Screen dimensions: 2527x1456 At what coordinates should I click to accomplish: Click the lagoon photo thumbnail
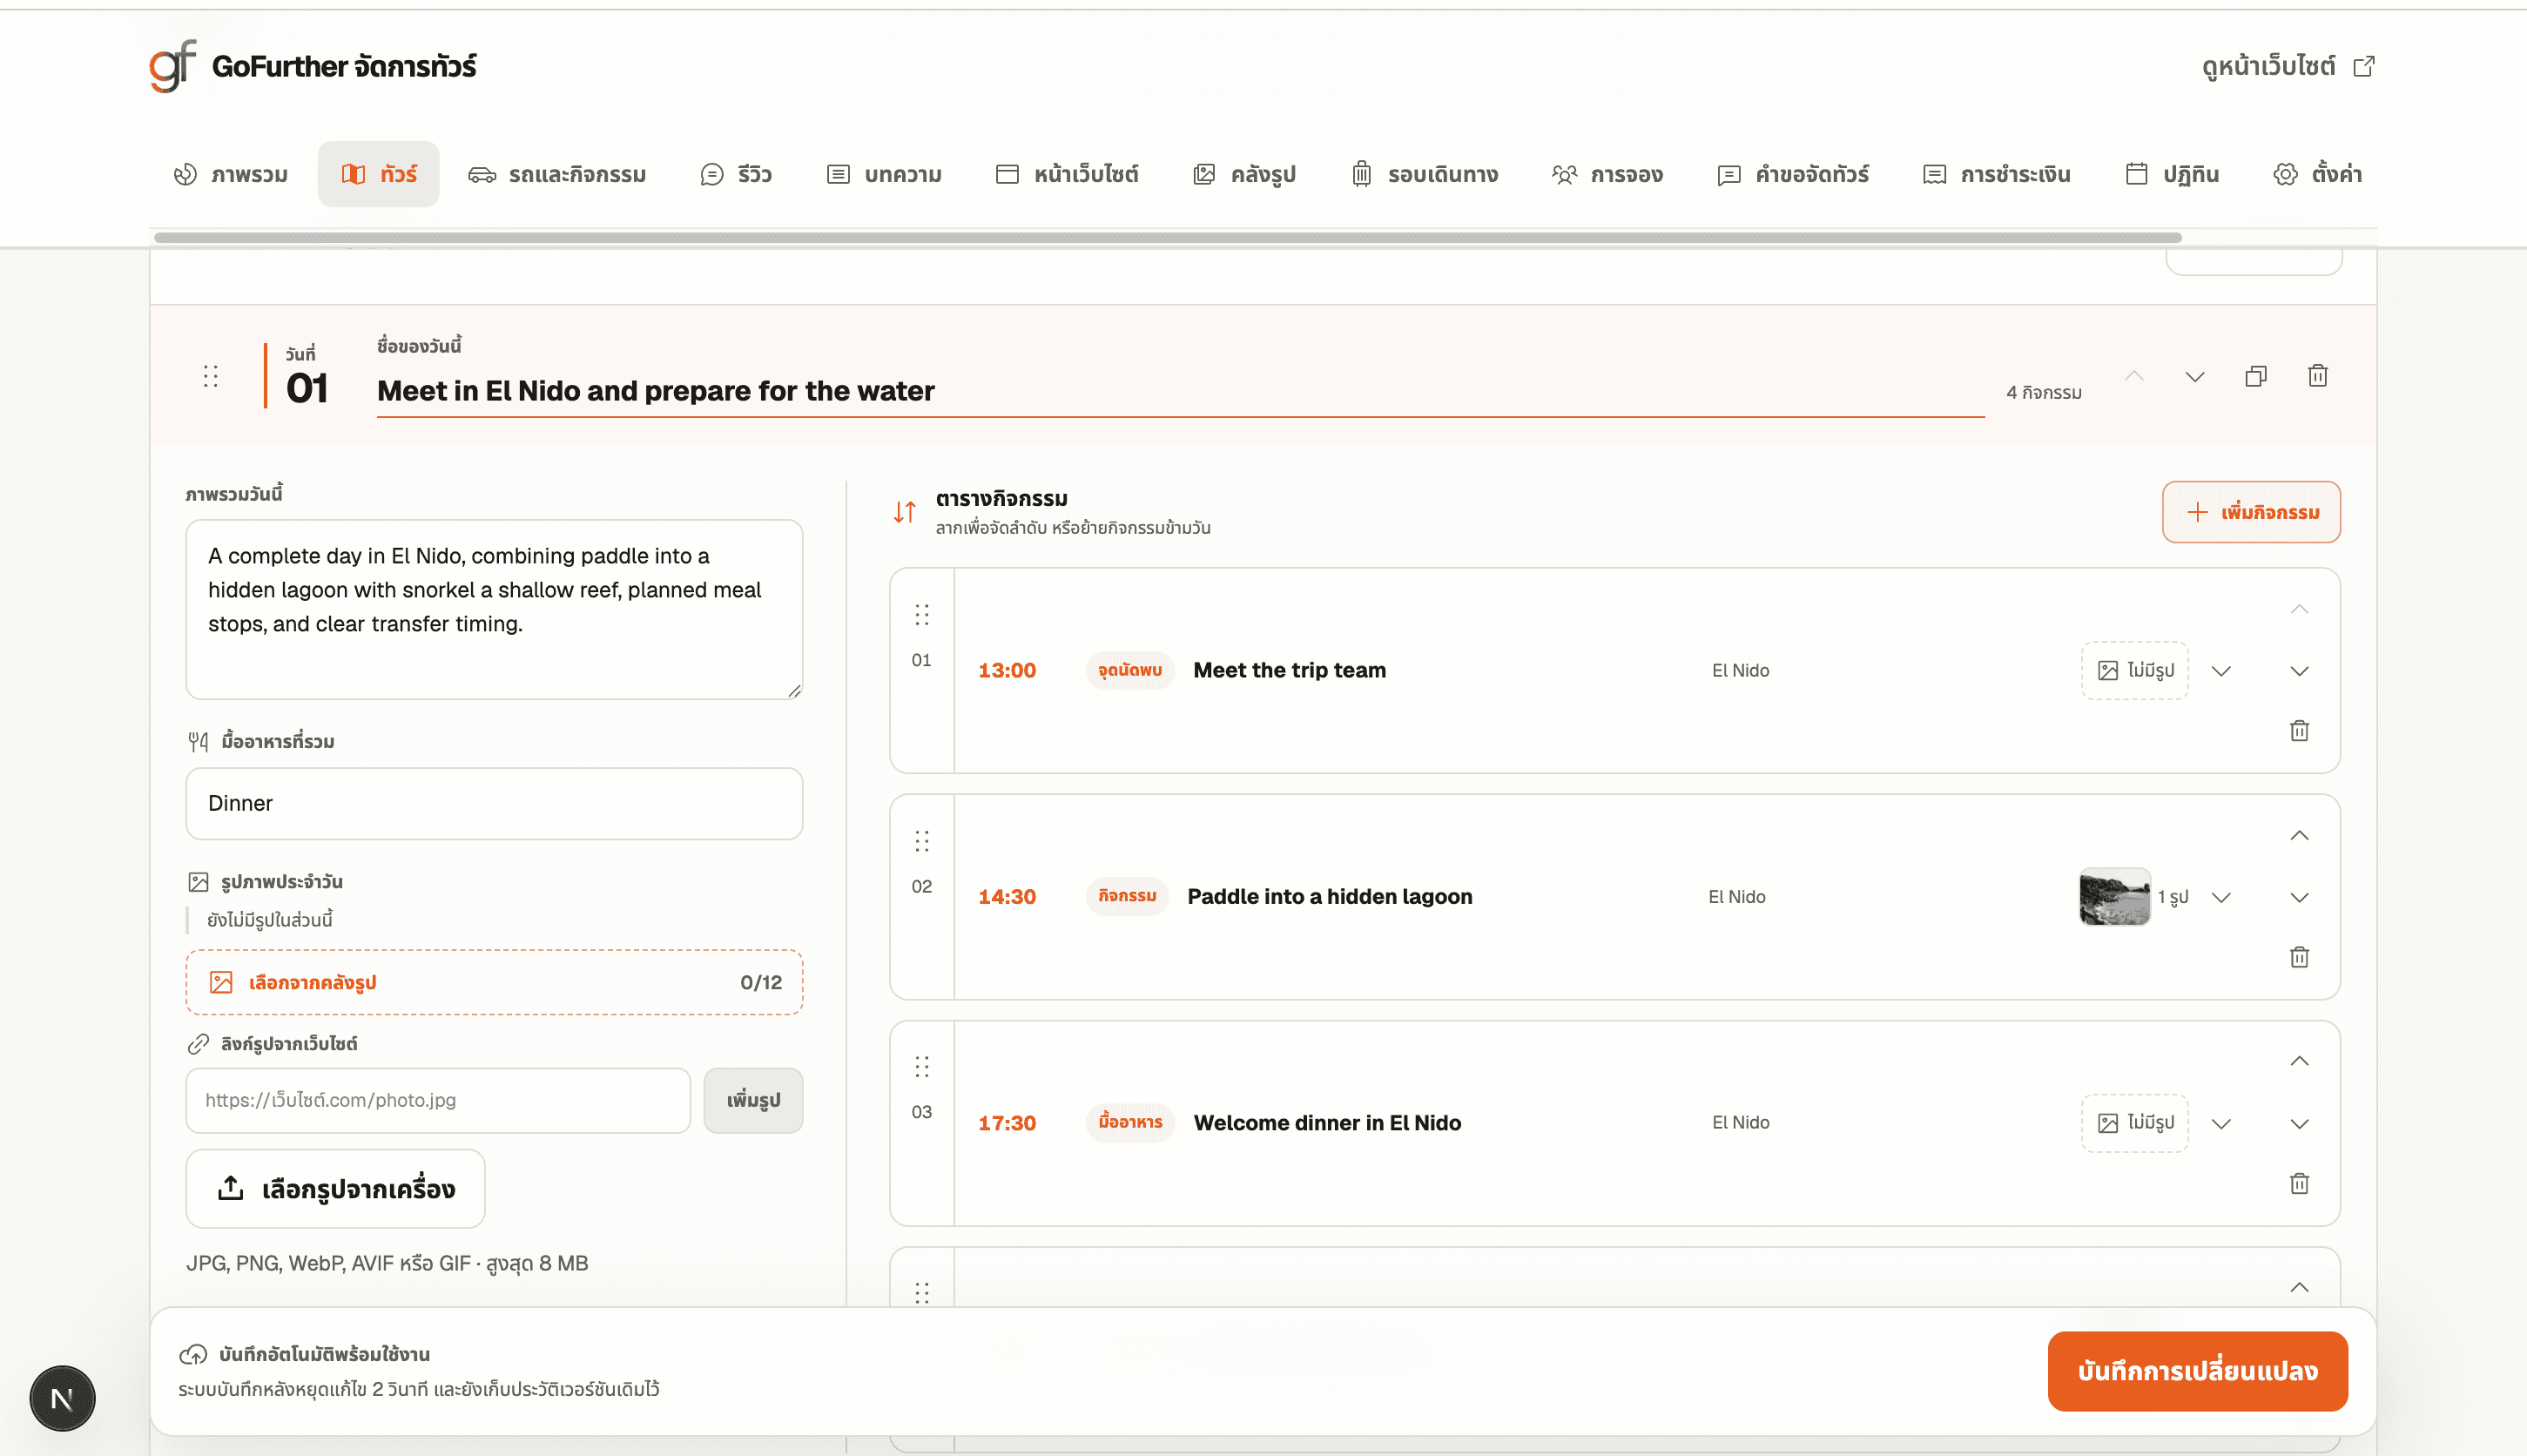pyautogui.click(x=2114, y=897)
